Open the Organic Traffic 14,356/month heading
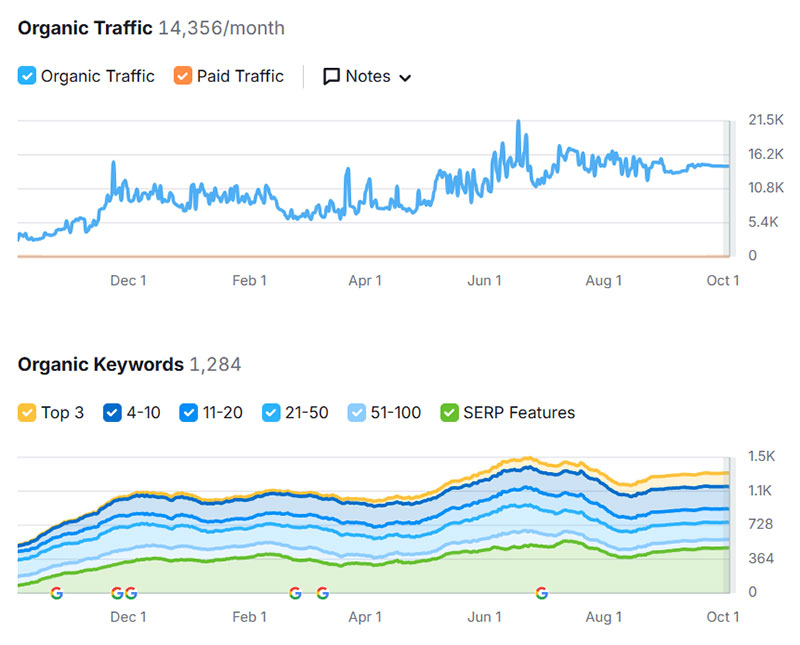Viewport: 800px width, 645px height. (150, 28)
